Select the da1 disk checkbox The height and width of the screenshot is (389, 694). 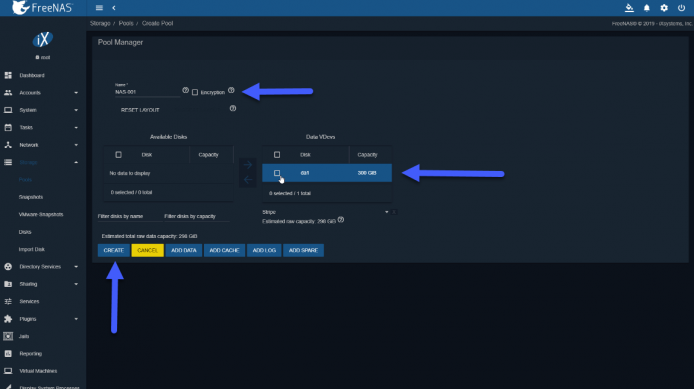pos(277,173)
